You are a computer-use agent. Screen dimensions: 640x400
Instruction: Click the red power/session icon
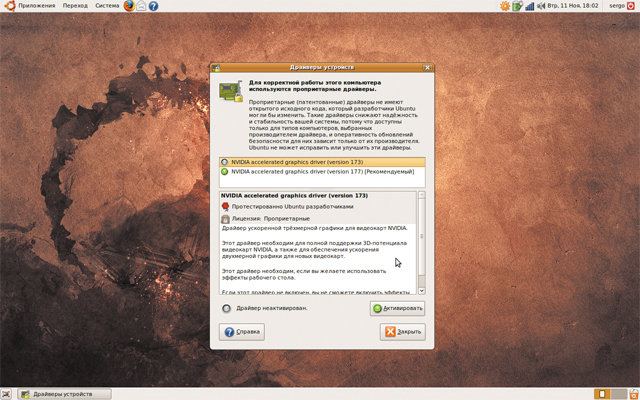pos(631,6)
